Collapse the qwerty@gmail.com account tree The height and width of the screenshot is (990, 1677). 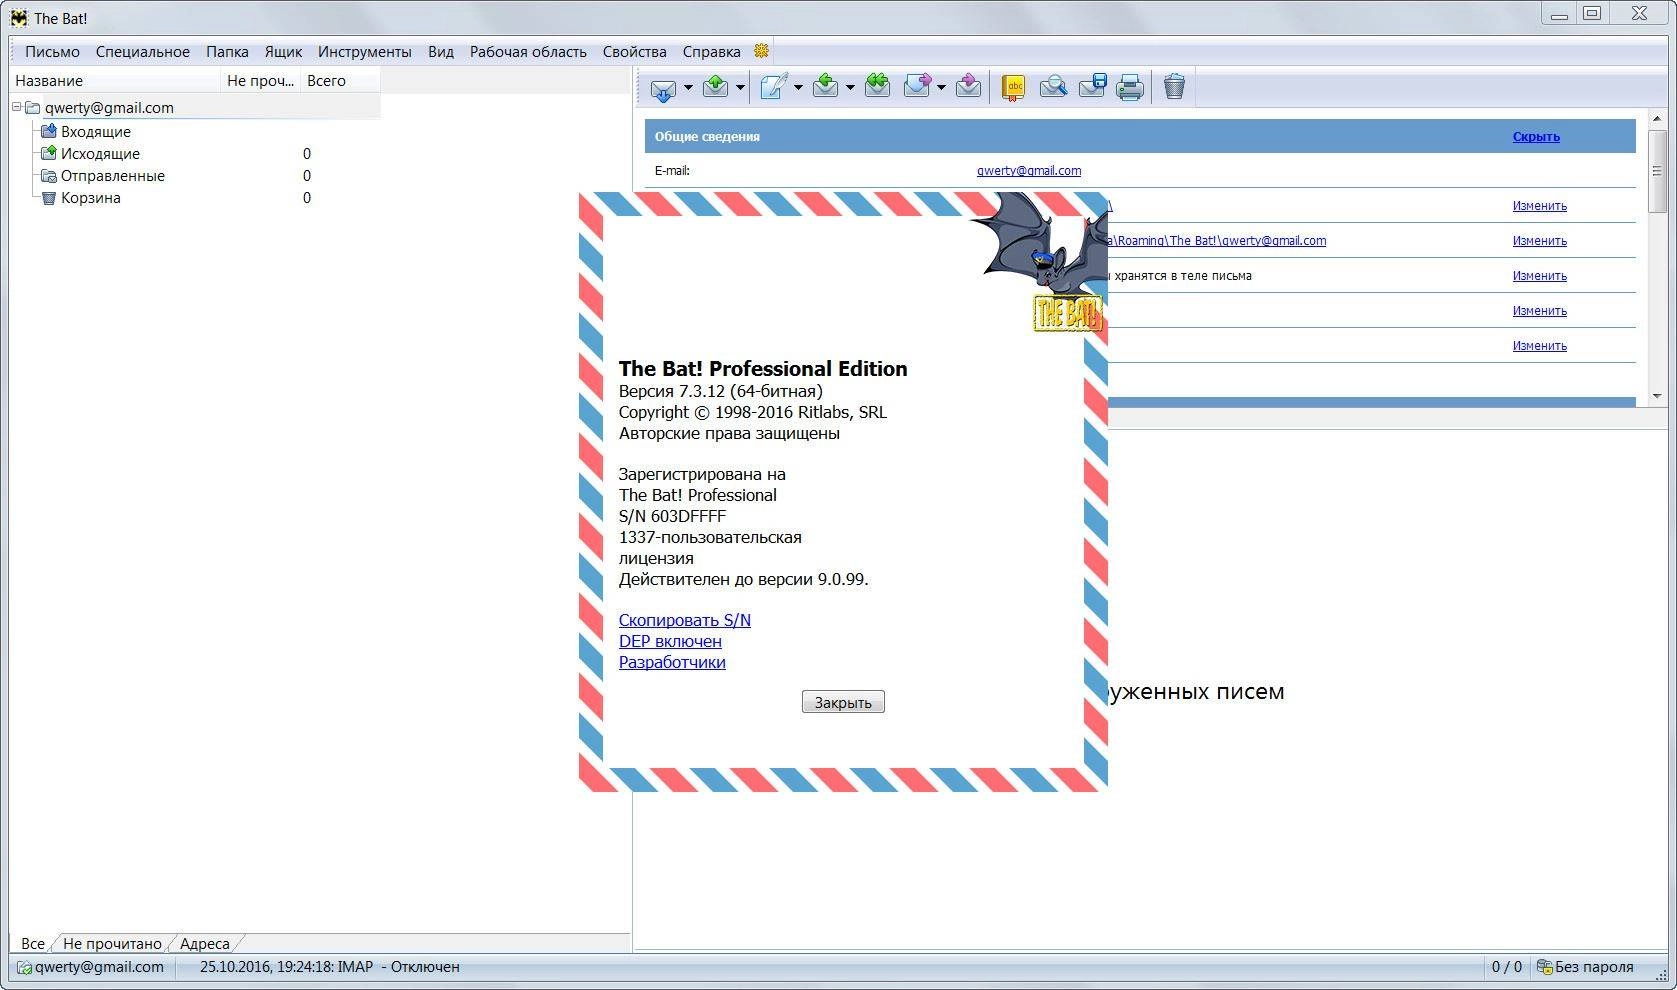[x=17, y=107]
